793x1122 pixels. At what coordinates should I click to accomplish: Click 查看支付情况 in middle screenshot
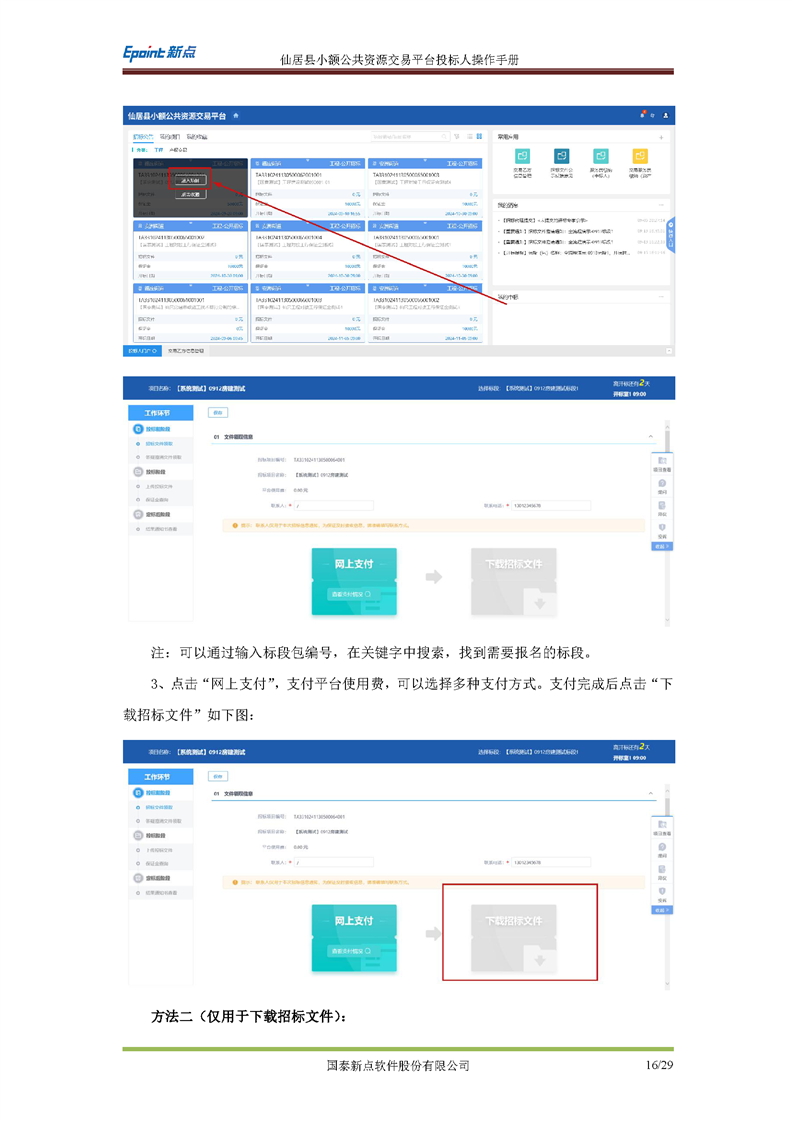click(x=351, y=594)
